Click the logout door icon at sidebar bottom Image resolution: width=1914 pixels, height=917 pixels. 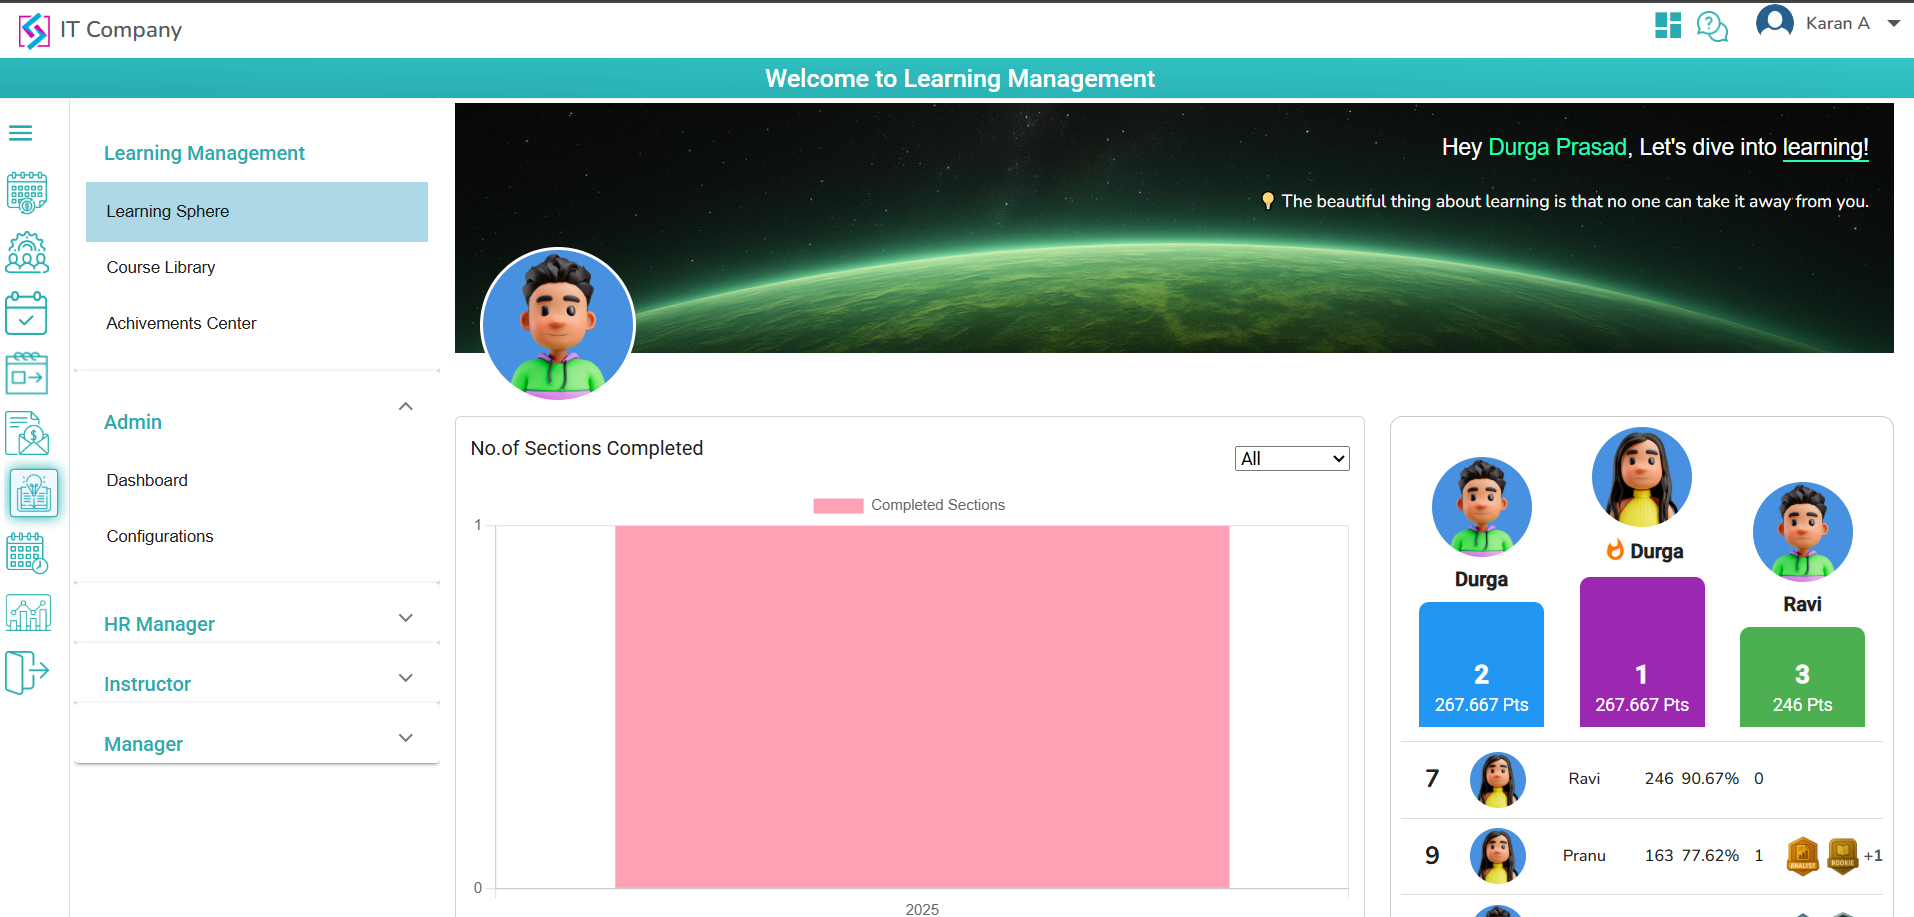27,672
